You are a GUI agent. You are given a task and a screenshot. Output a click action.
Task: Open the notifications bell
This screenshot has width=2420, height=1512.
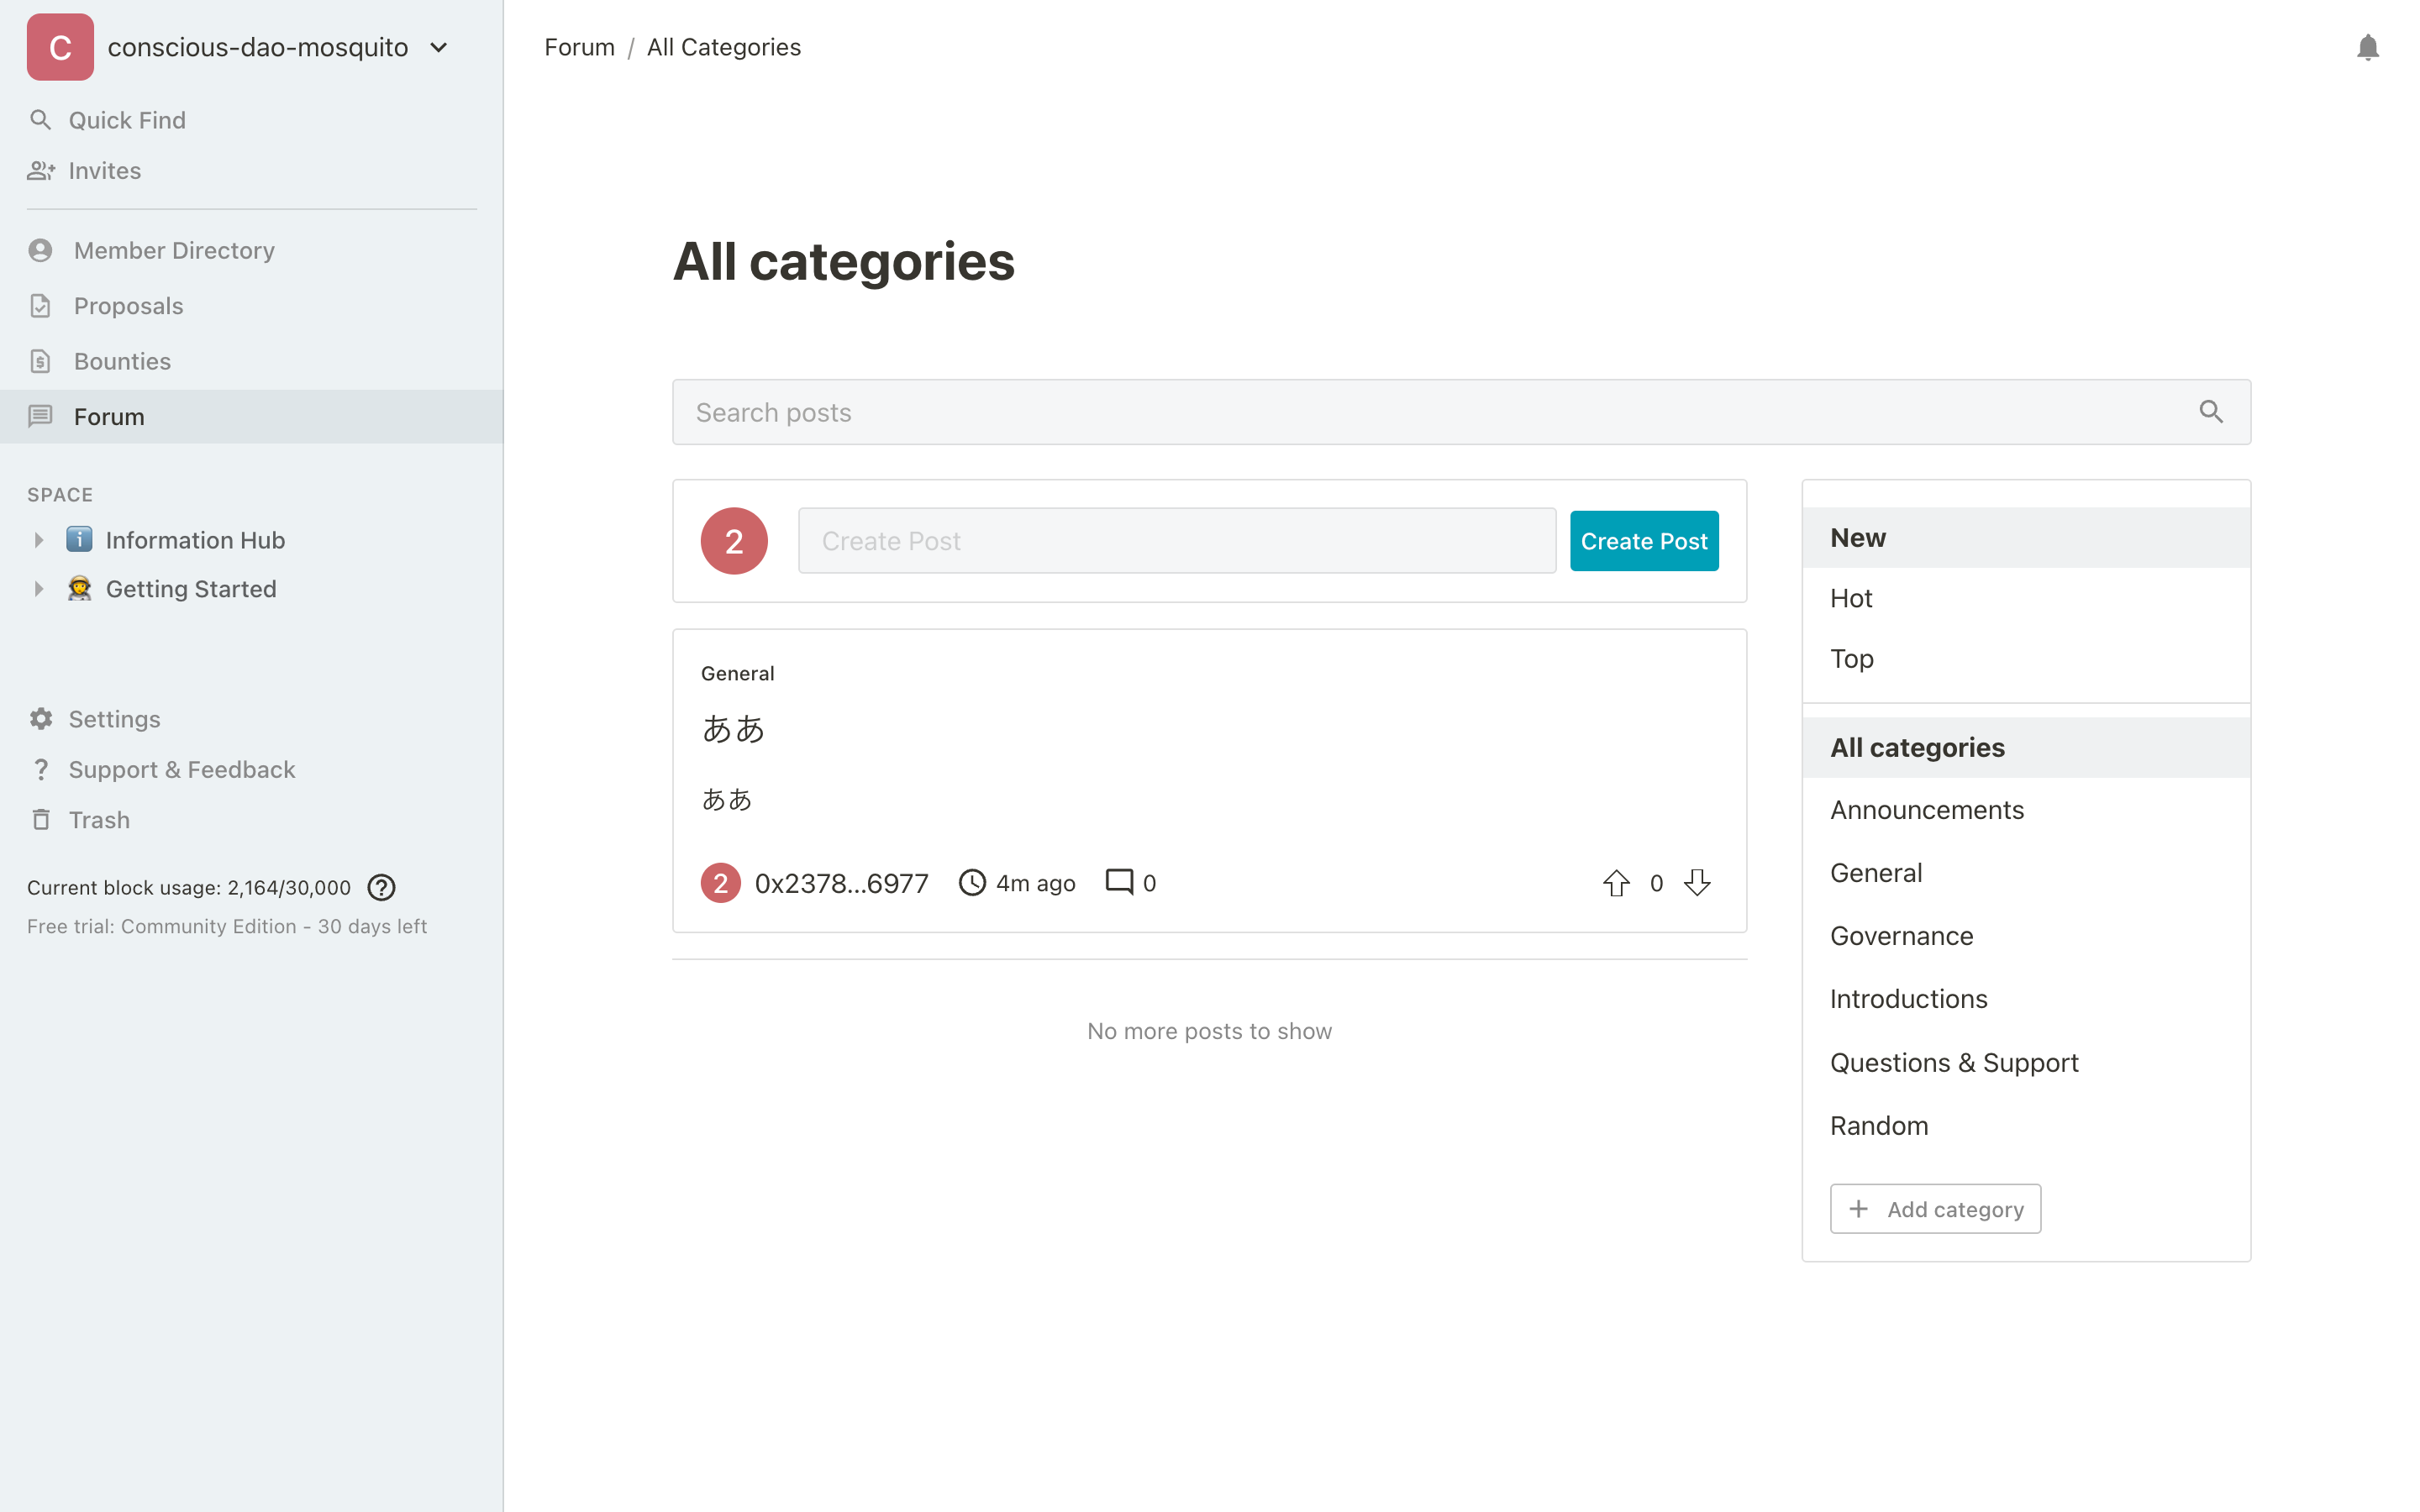point(2367,47)
